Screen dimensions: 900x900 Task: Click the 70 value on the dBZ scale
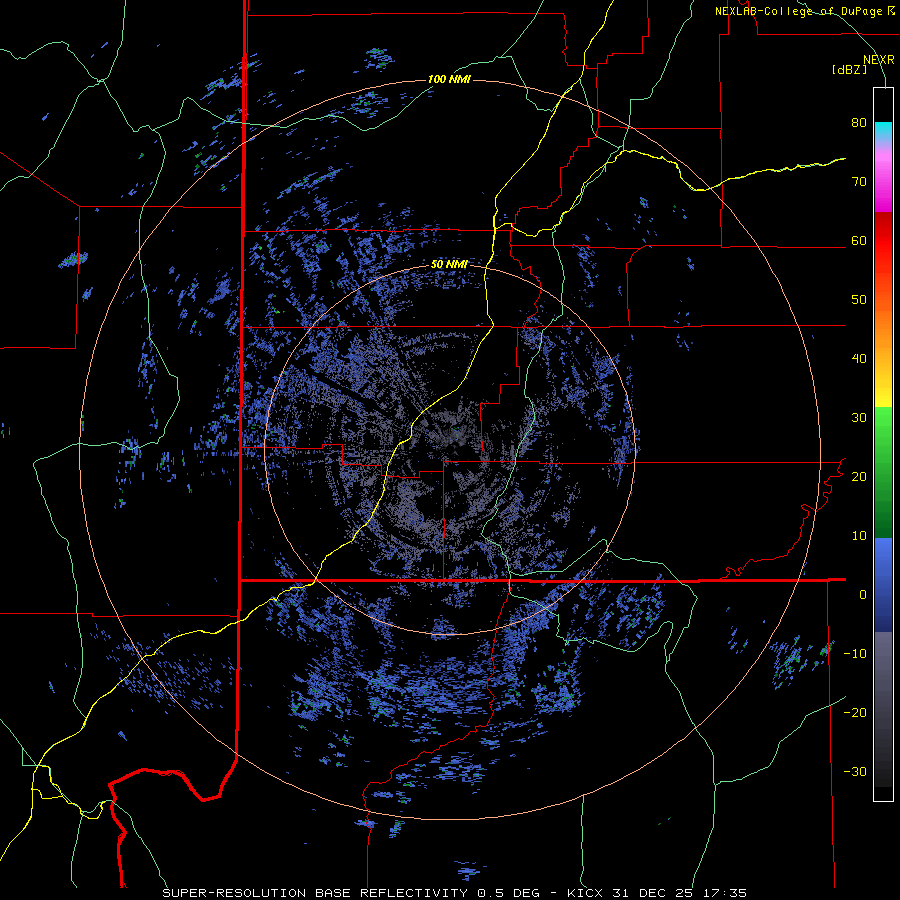pyautogui.click(x=859, y=182)
